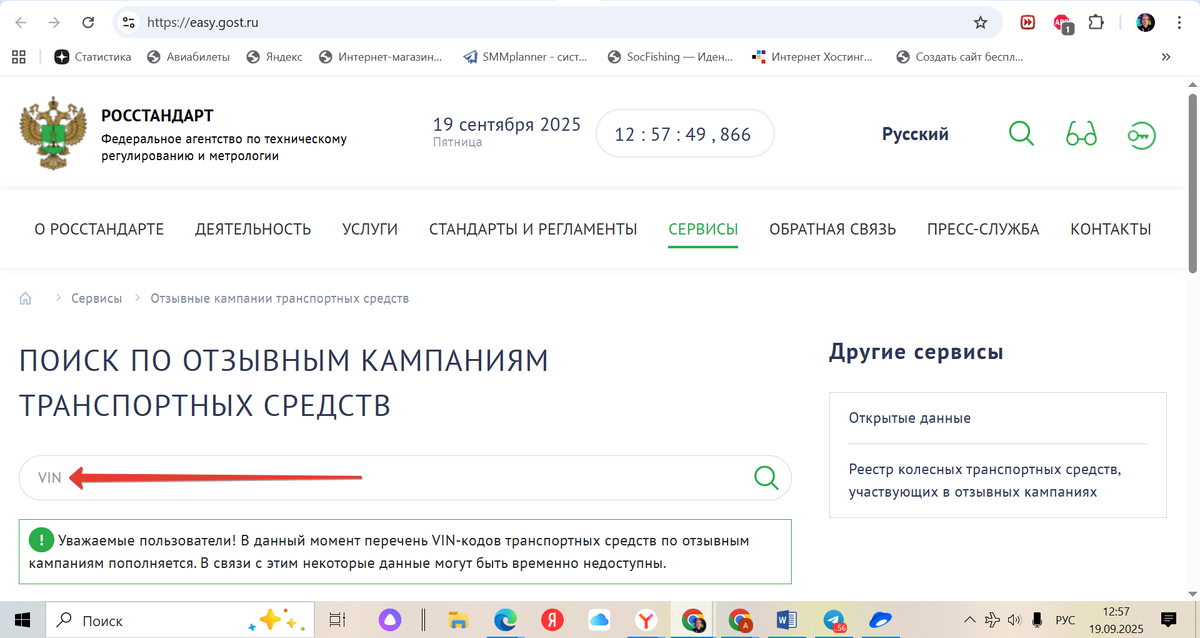Click inside the VIN input field
This screenshot has width=1200, height=638.
click(300, 477)
